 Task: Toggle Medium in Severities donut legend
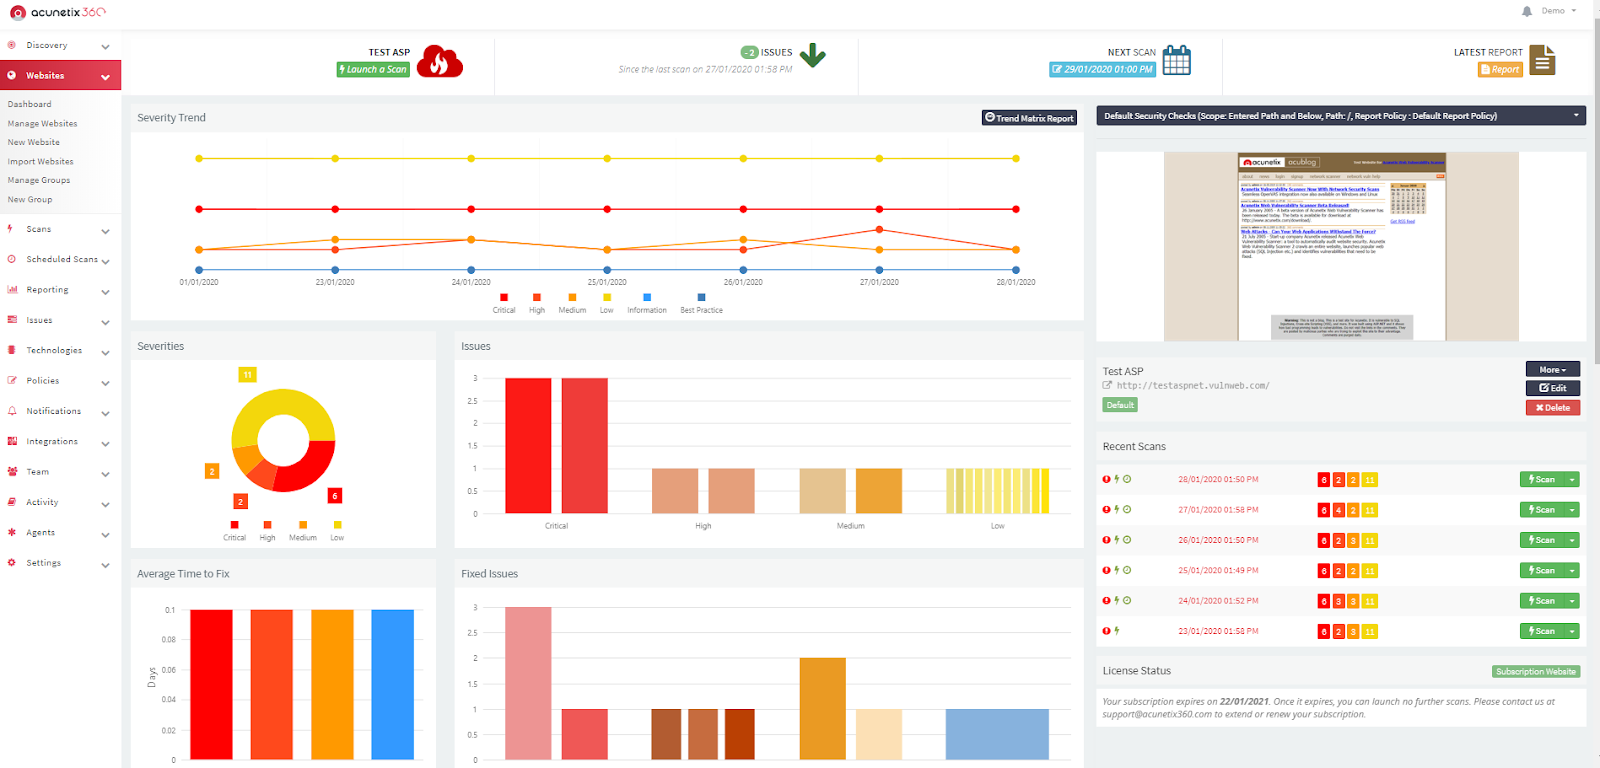click(x=303, y=531)
